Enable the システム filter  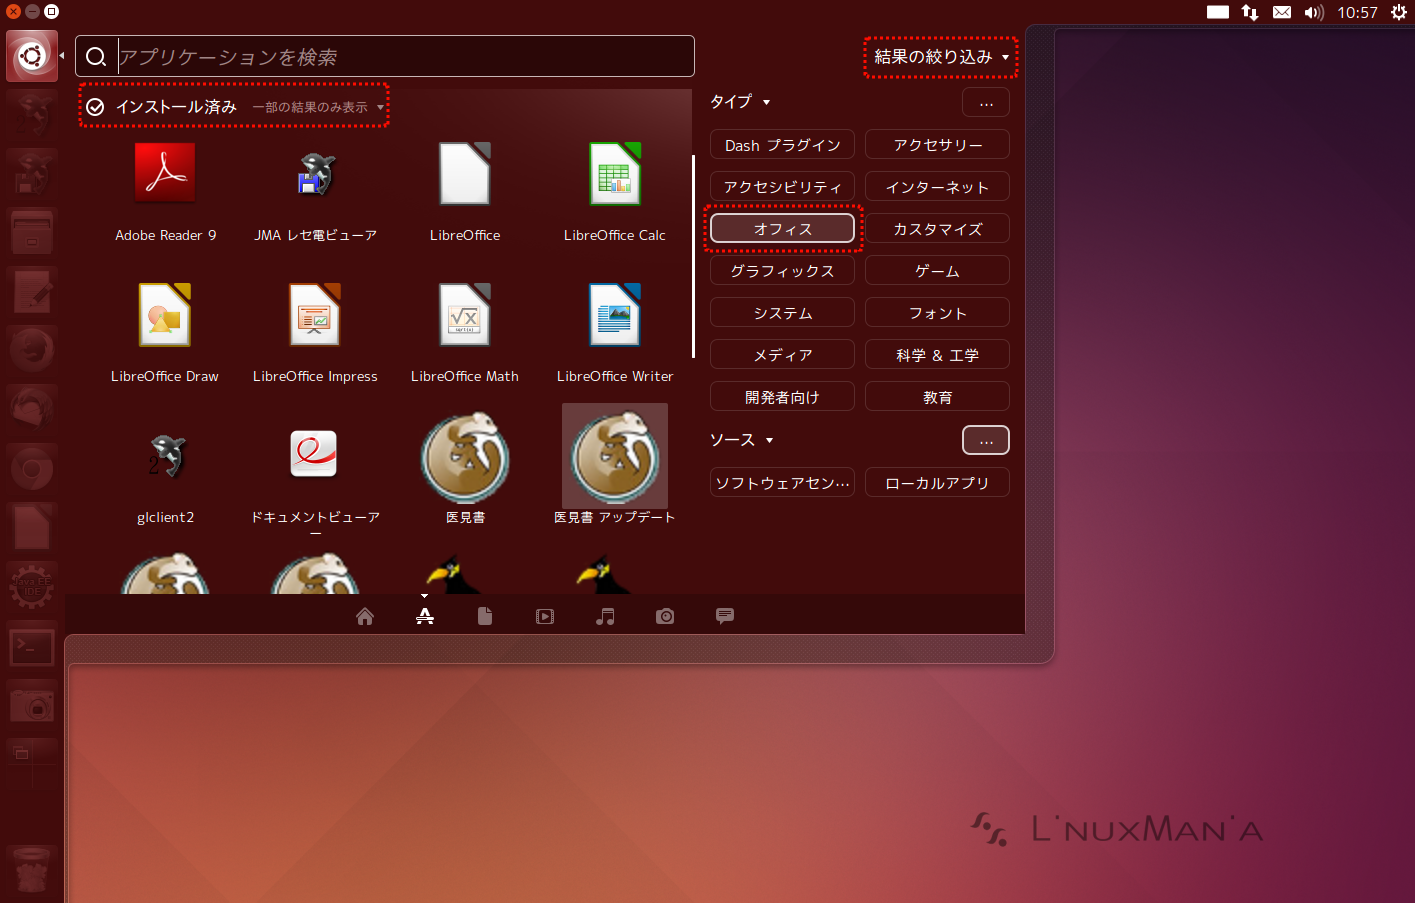pos(782,313)
